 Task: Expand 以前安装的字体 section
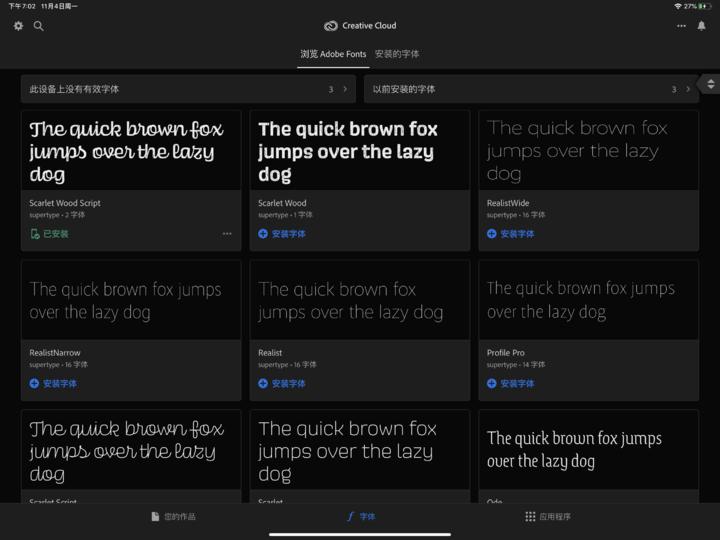click(688, 89)
